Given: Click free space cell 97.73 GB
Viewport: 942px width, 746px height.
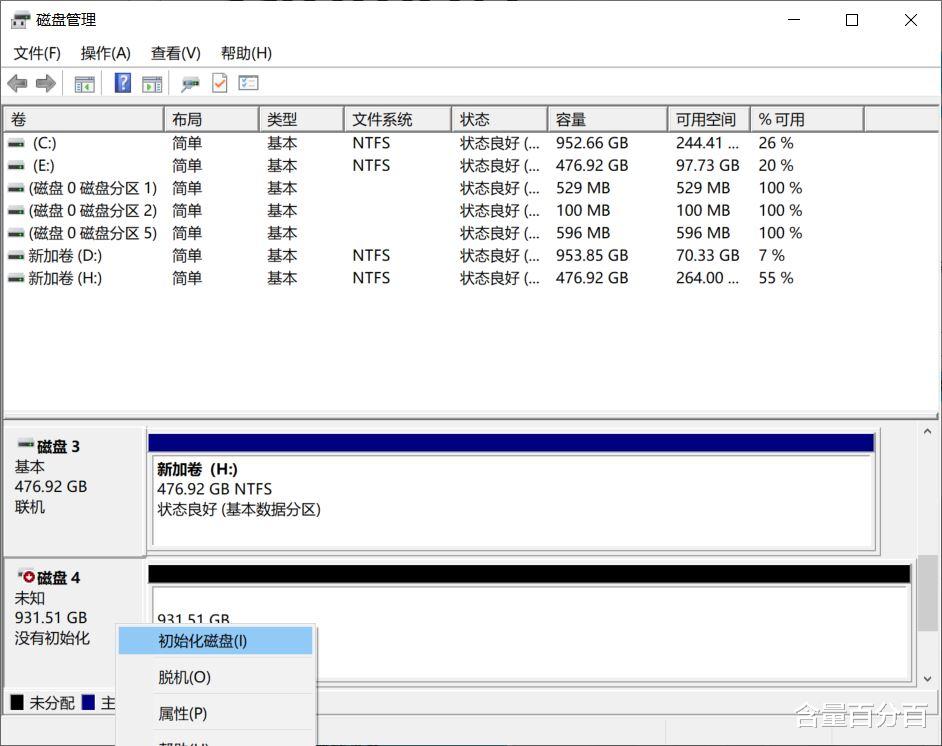Looking at the screenshot, I should tap(707, 166).
